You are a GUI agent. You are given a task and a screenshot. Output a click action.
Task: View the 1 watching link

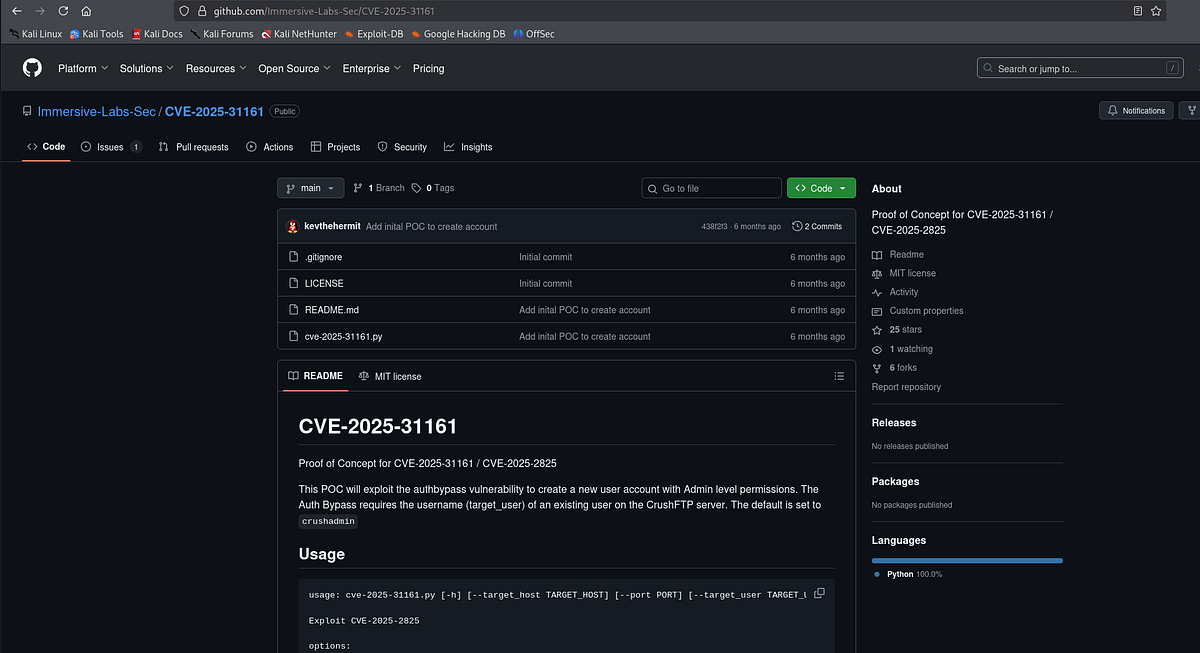[x=902, y=349]
